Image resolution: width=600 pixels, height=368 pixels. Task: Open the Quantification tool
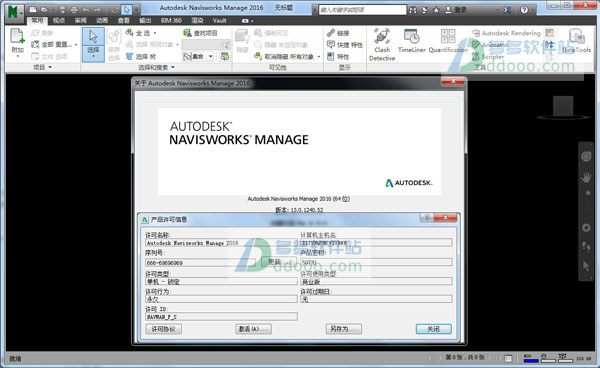[448, 41]
